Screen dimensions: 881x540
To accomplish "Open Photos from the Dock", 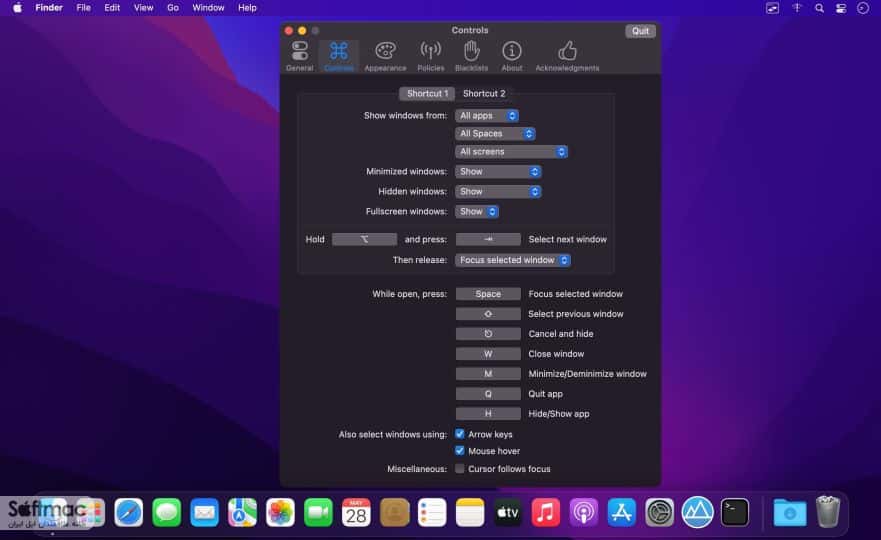I will pos(280,512).
